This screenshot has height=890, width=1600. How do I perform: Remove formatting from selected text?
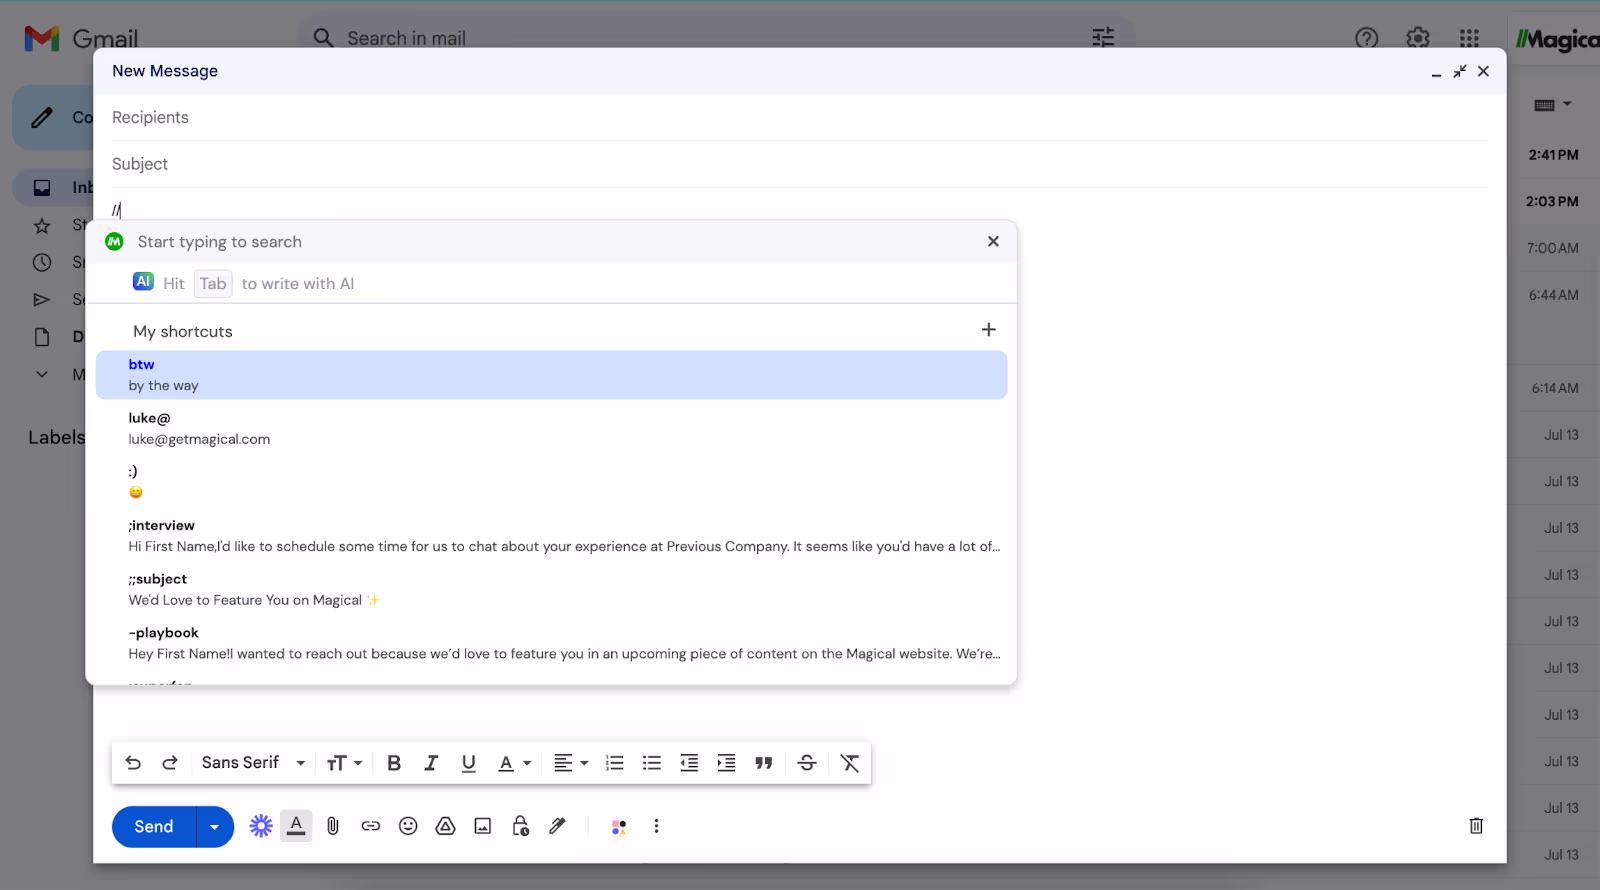[850, 763]
